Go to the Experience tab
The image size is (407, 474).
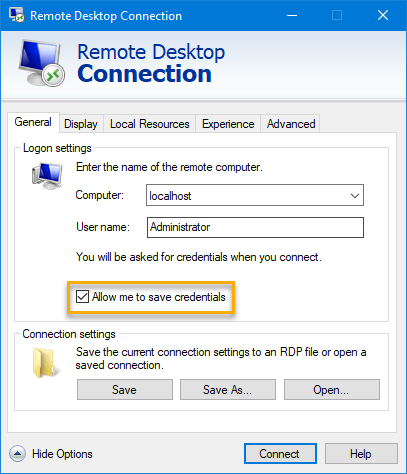(228, 124)
